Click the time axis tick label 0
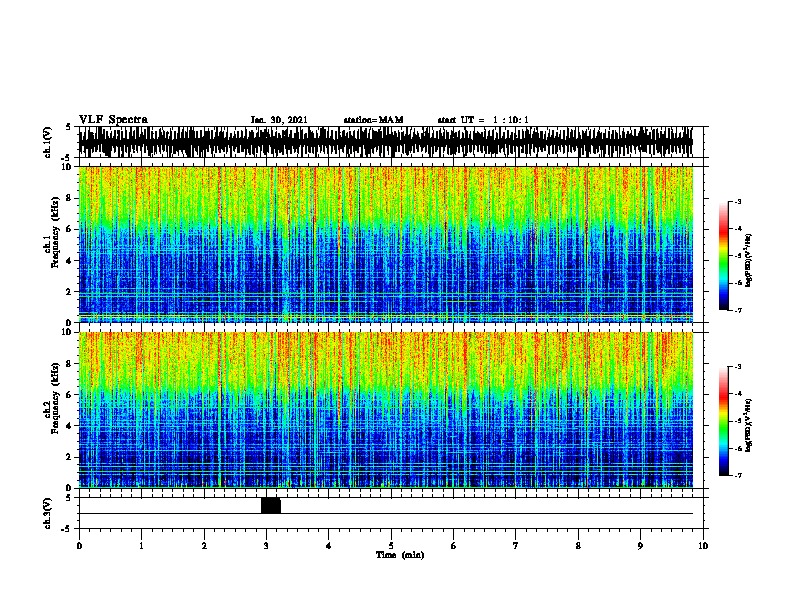 click(79, 545)
